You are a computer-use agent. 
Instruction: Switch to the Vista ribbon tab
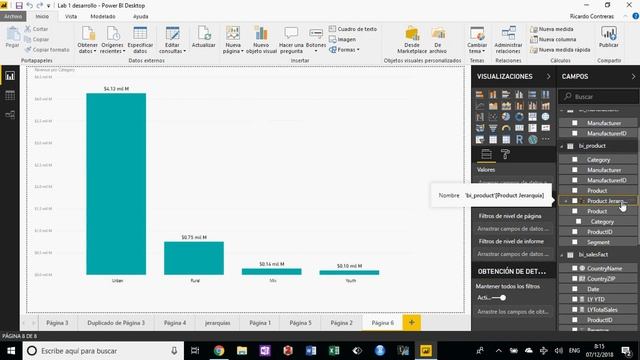[x=71, y=16]
